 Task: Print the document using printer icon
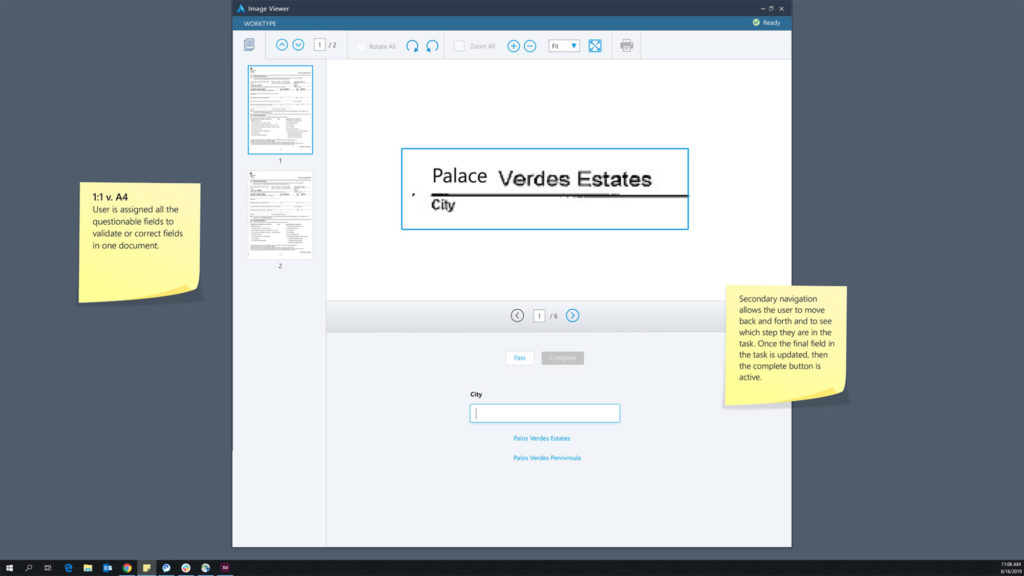(626, 46)
